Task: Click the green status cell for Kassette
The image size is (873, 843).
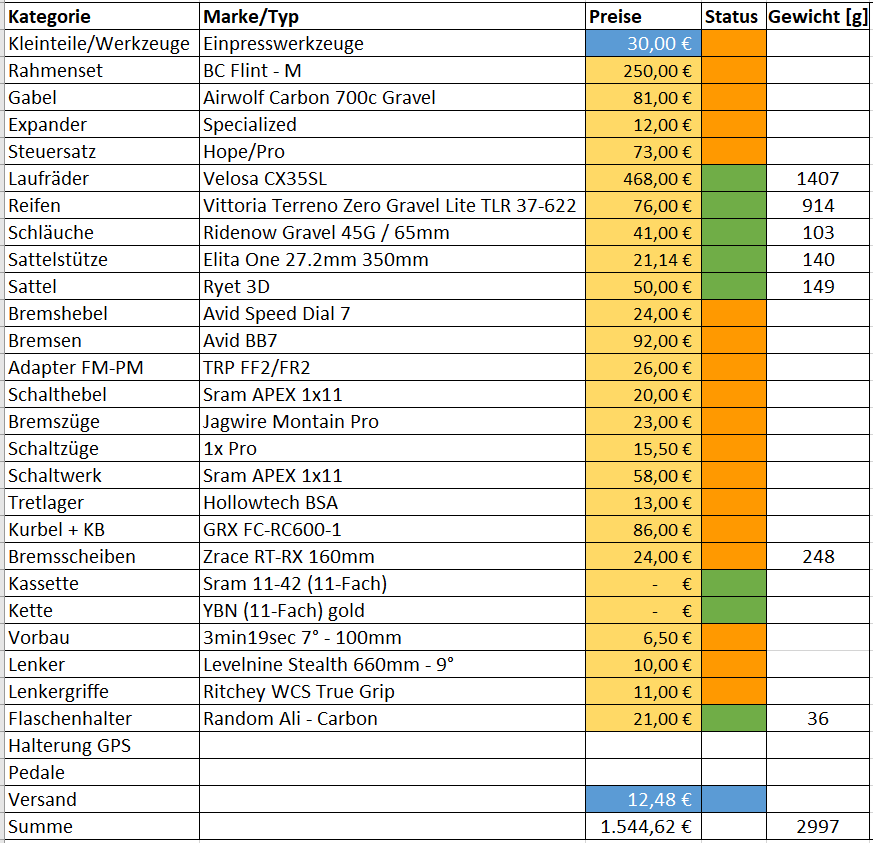Action: pyautogui.click(x=734, y=584)
